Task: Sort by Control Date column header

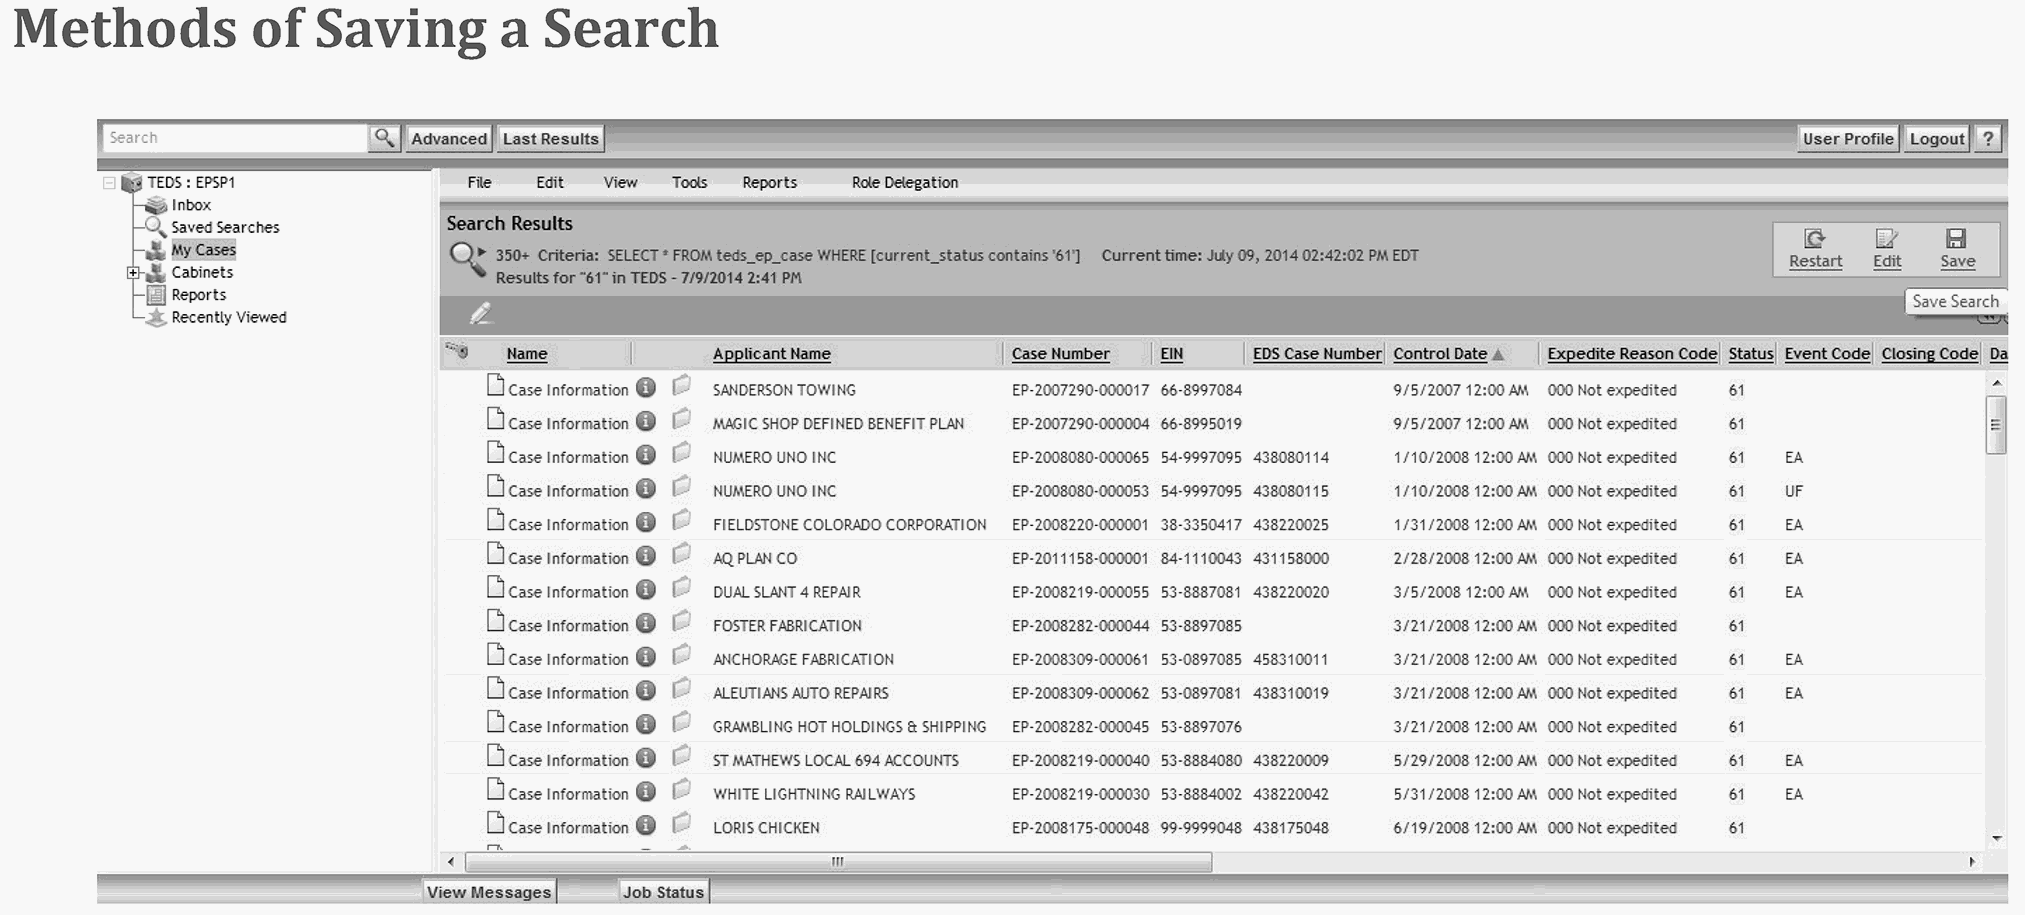Action: [x=1439, y=354]
